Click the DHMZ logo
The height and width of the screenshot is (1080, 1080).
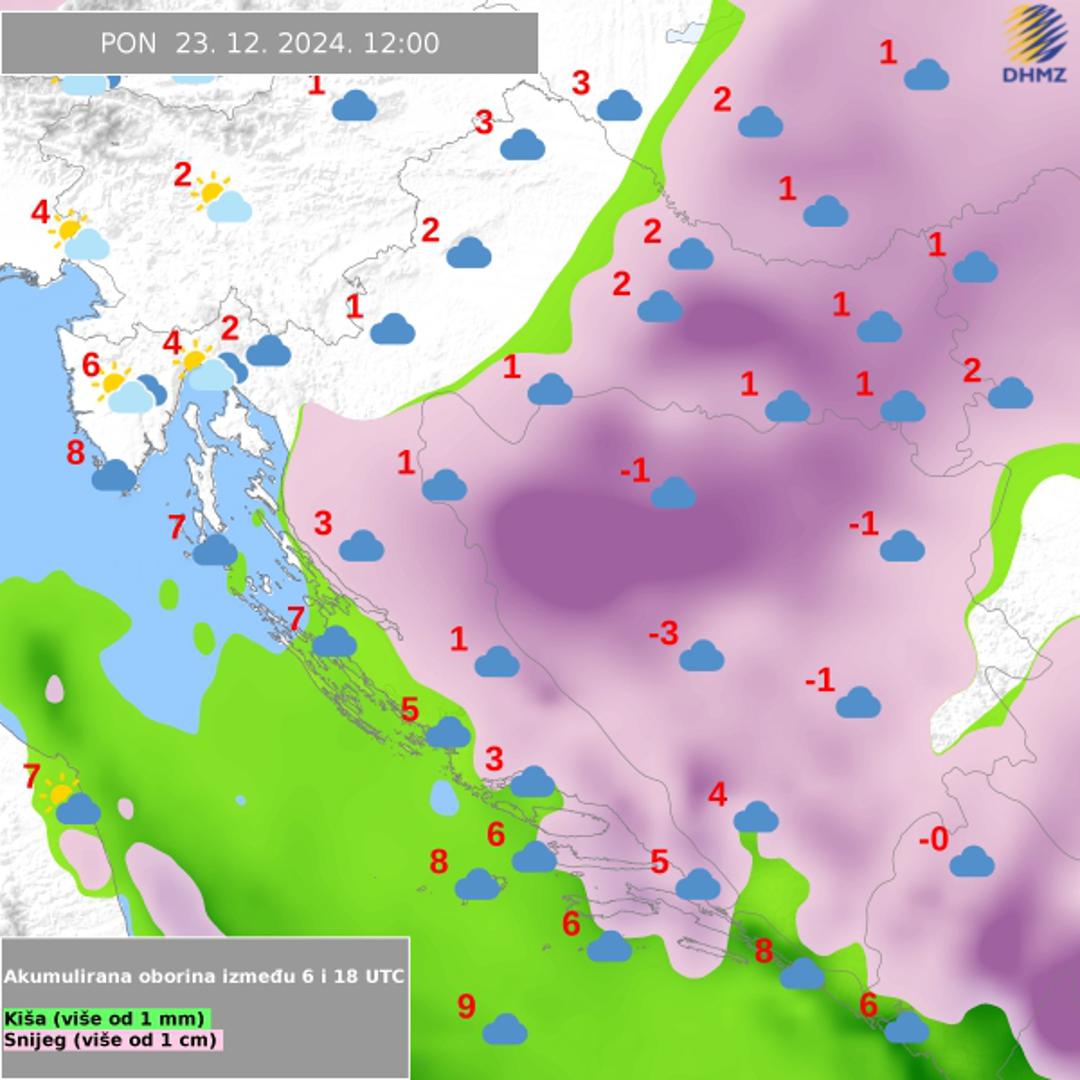[1036, 44]
